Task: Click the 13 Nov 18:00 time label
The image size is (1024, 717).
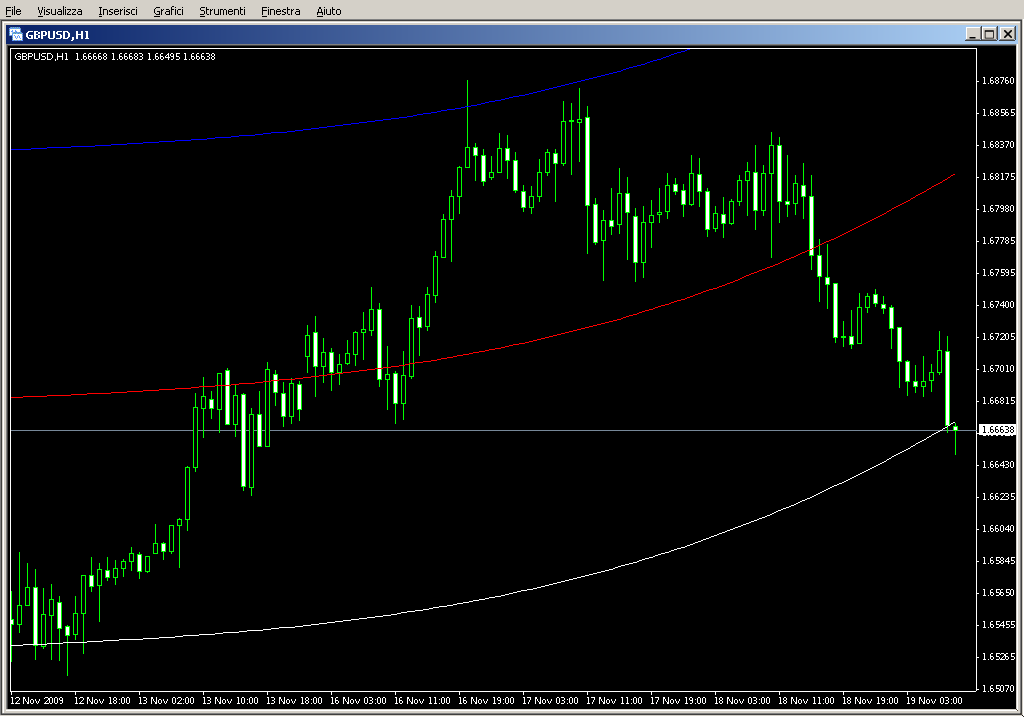Action: 295,701
